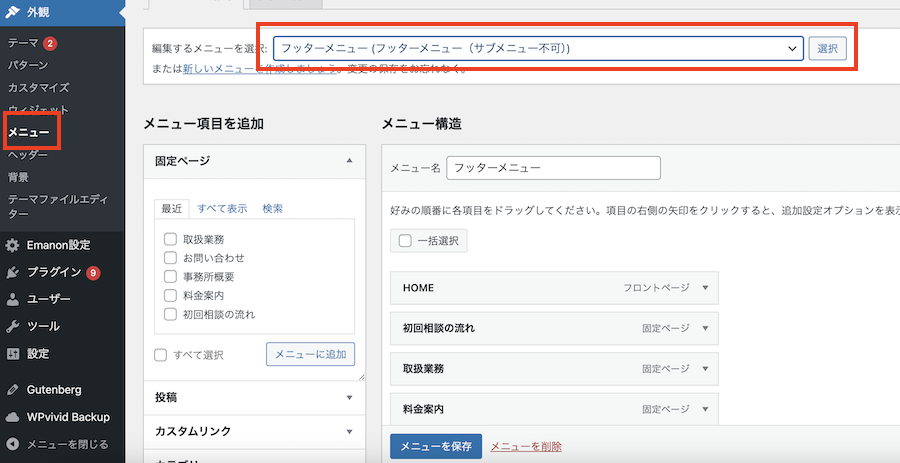The width and height of the screenshot is (900, 463).
Task: Open ユーザー via its person icon
Action: [x=13, y=299]
